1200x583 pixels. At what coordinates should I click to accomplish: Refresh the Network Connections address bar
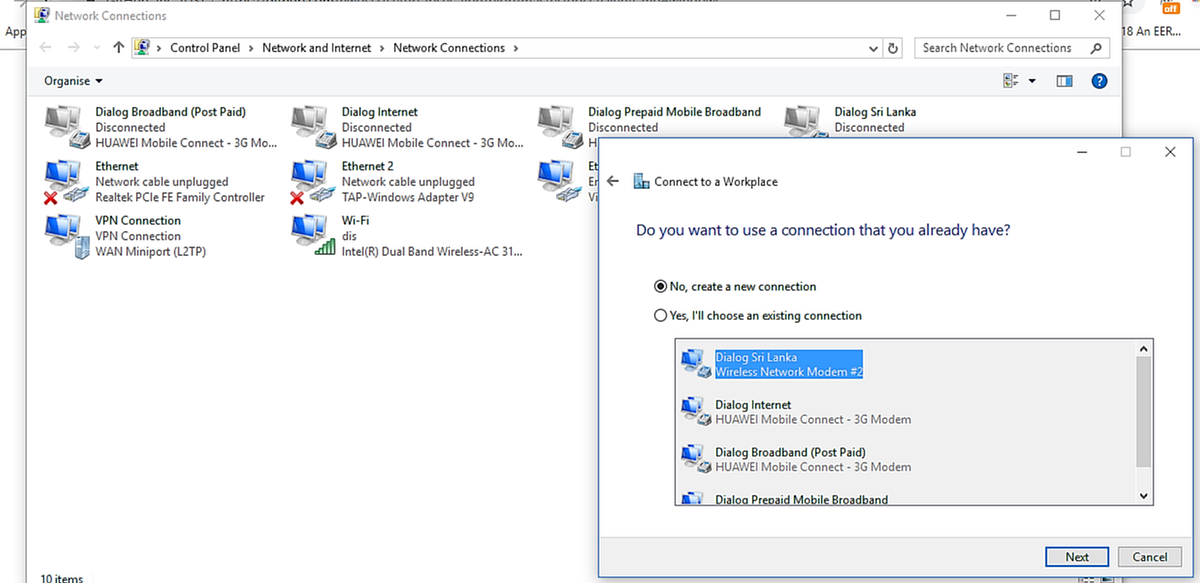[894, 48]
